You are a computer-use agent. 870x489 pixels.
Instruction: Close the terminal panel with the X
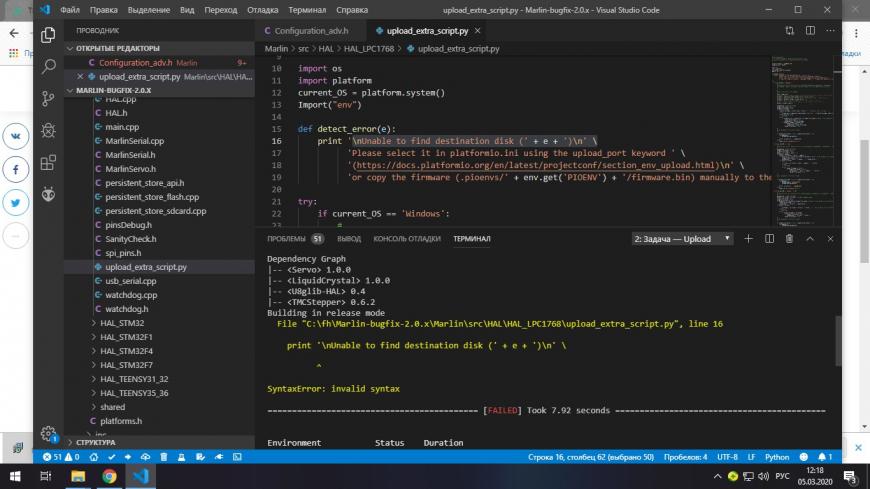(x=830, y=239)
